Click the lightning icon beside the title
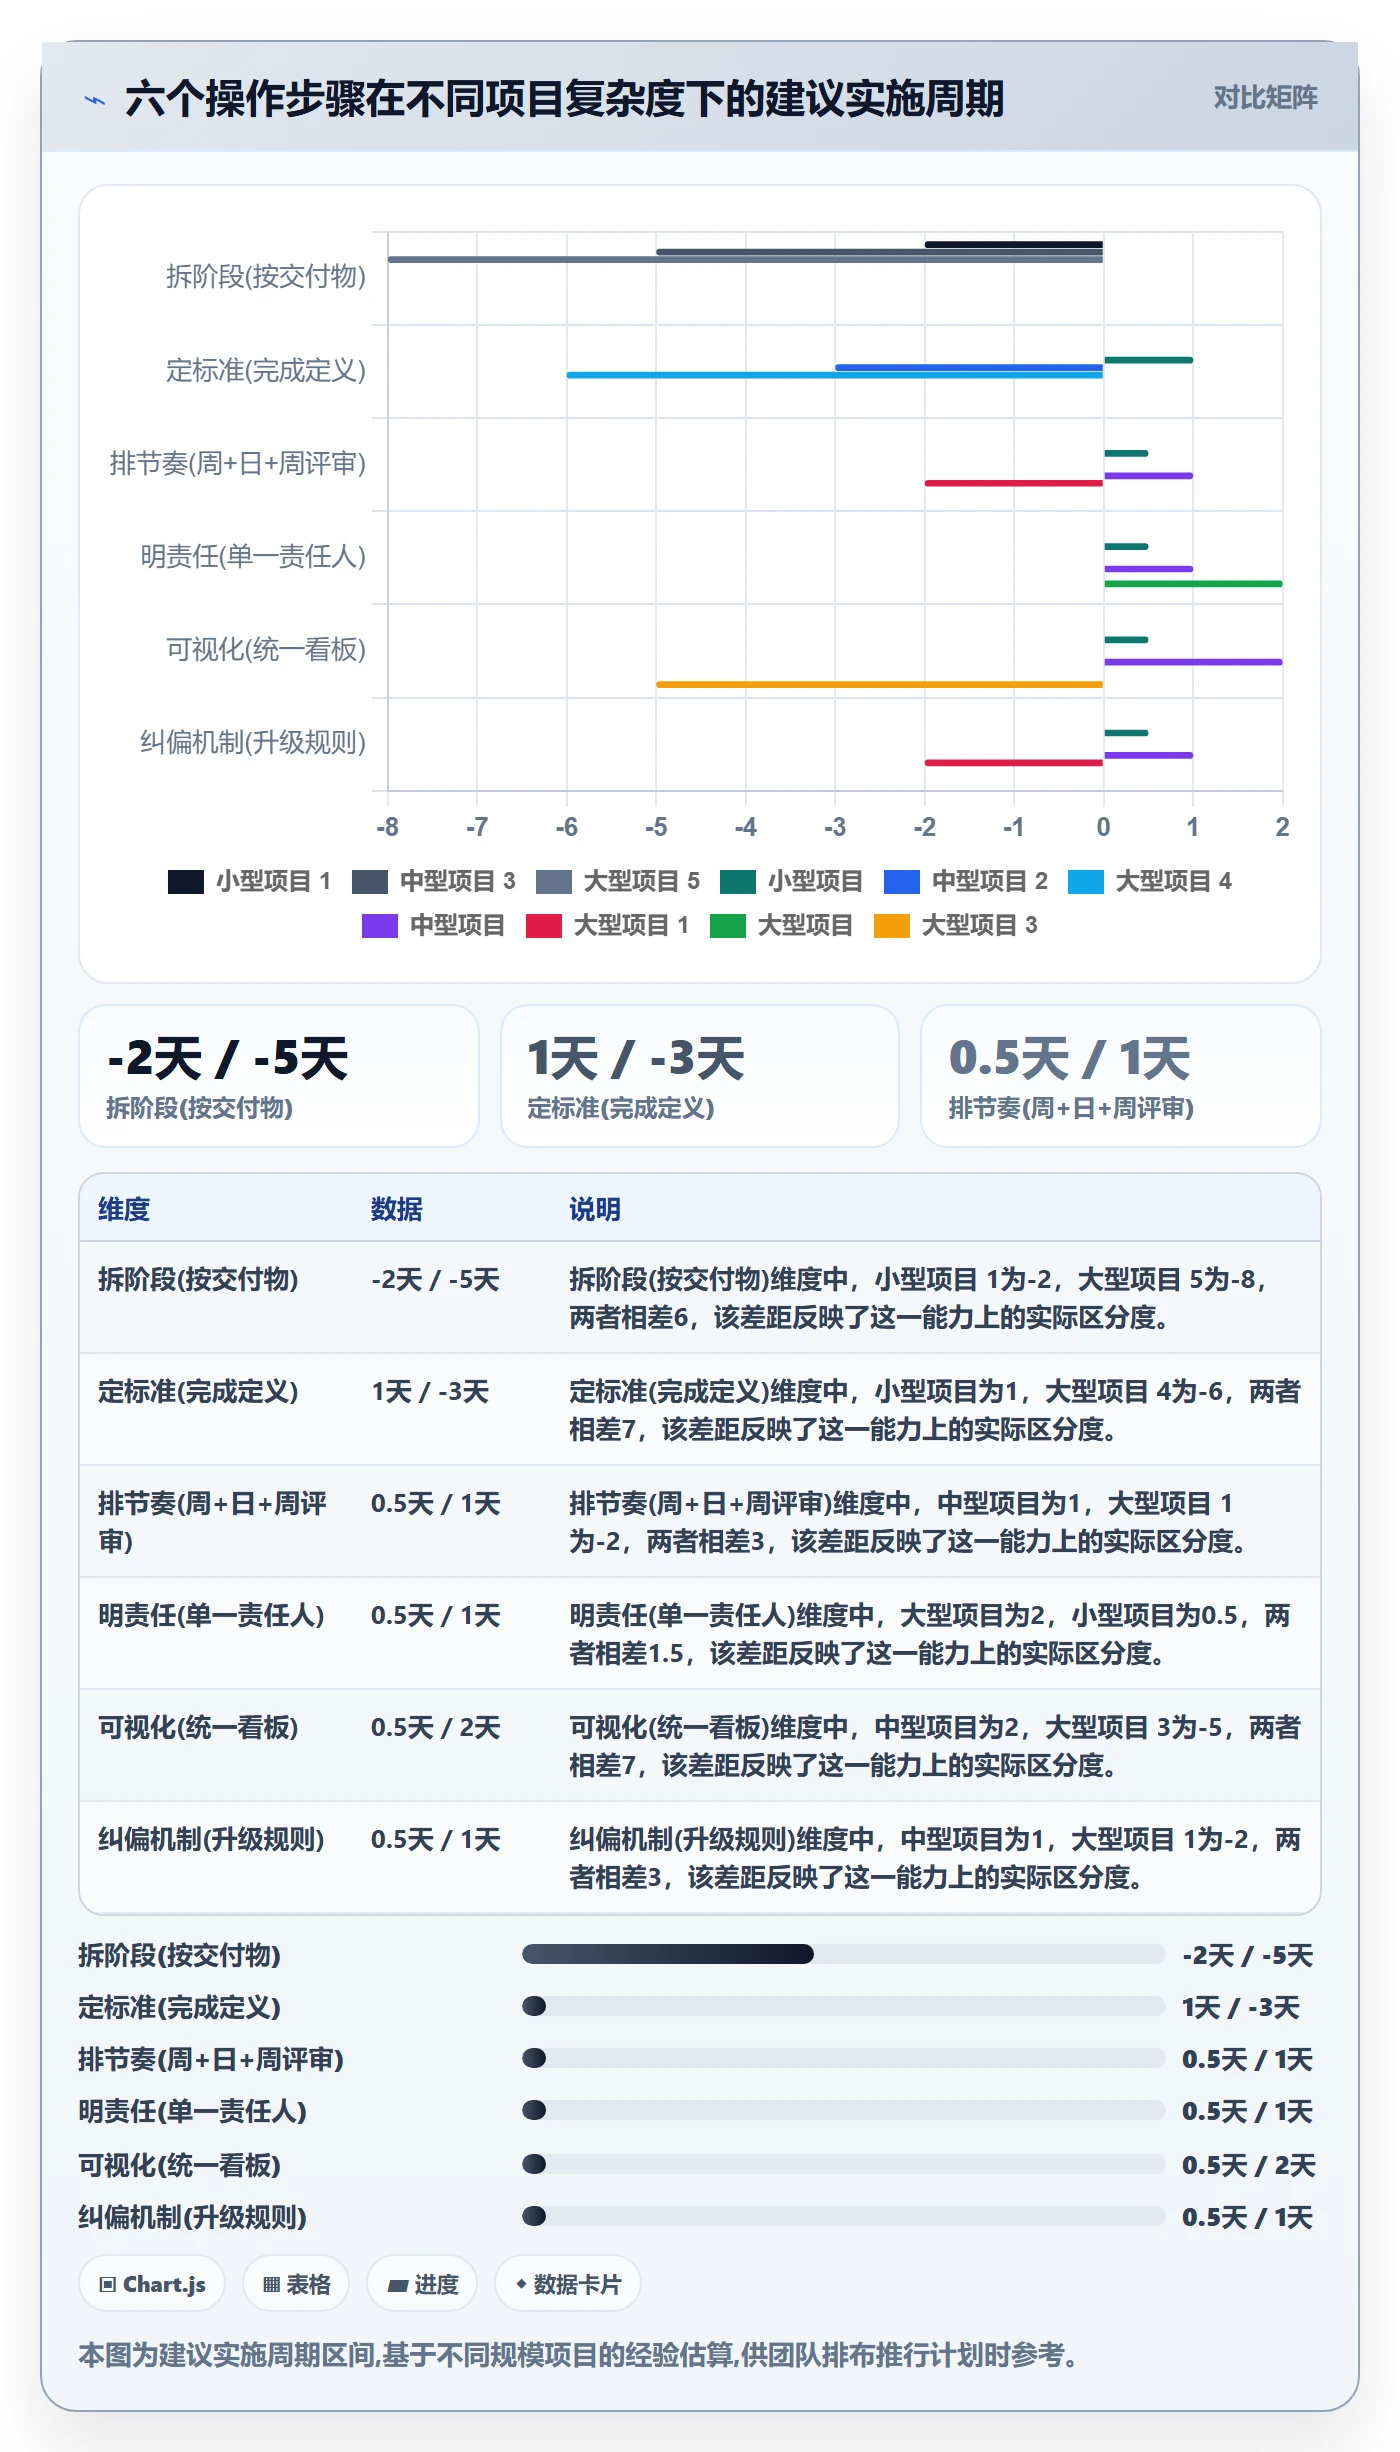This screenshot has height=2452, width=1400. point(94,100)
